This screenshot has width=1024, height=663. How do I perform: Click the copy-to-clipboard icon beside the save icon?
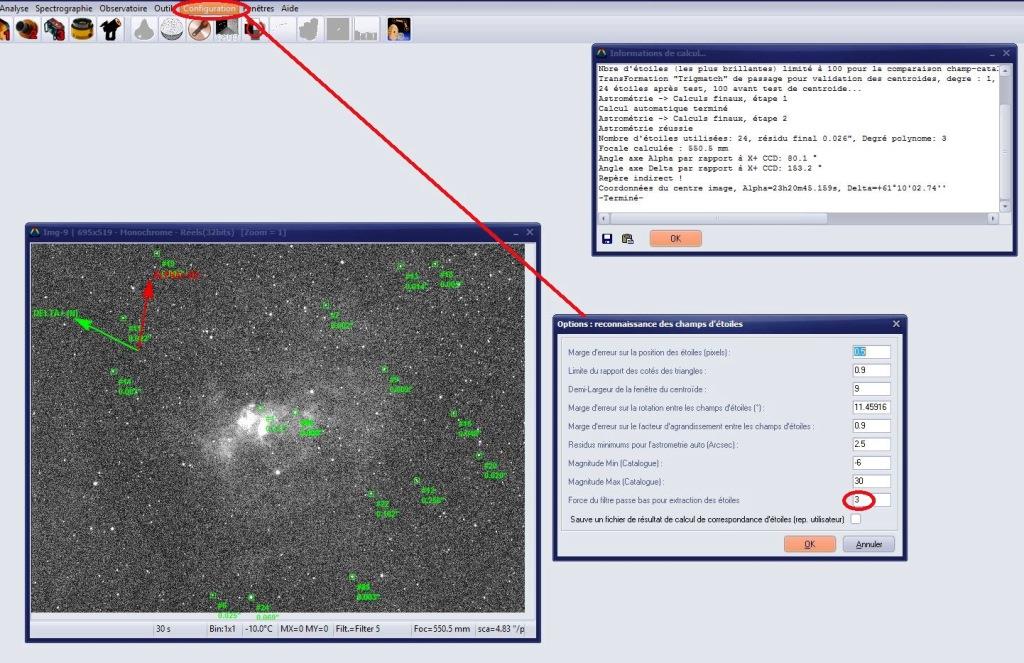click(627, 239)
